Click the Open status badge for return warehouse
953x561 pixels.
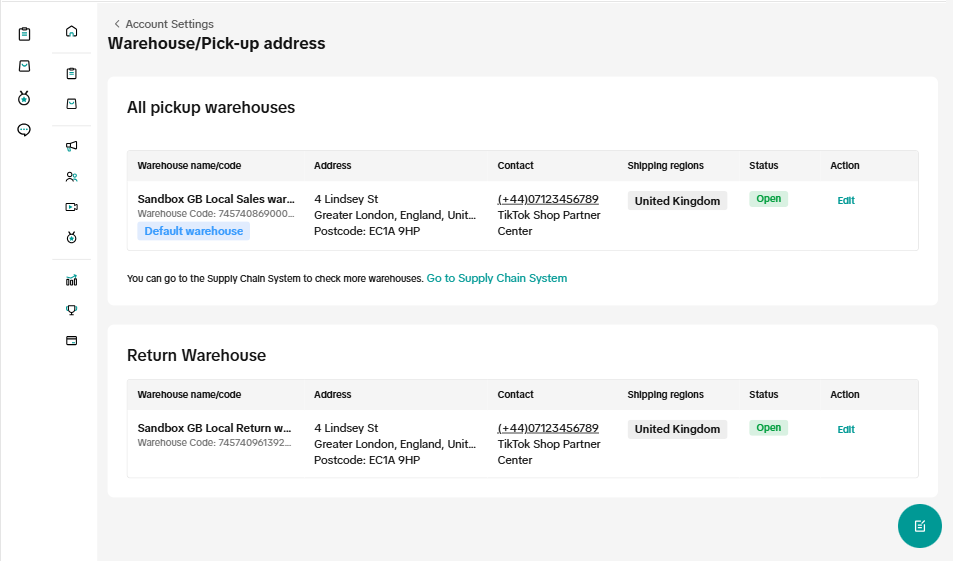(x=768, y=428)
